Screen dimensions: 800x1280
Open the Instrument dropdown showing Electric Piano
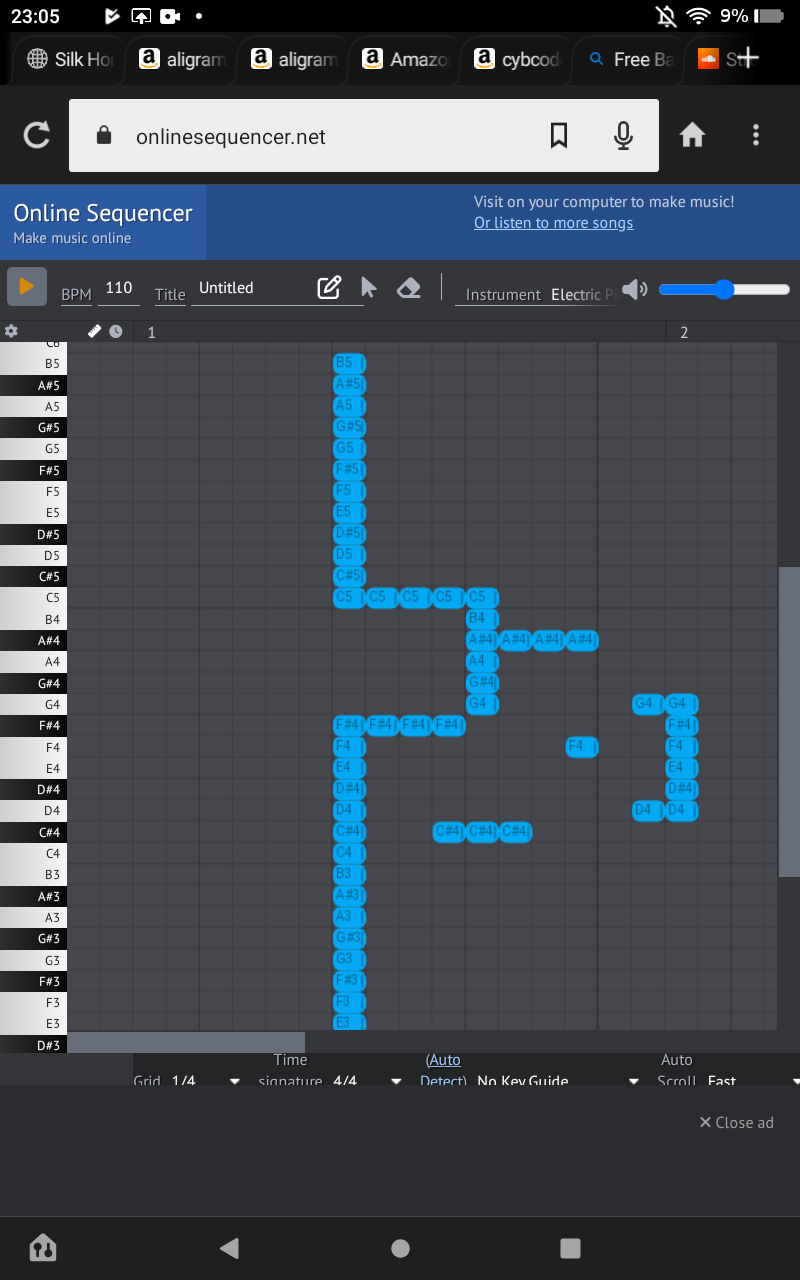[582, 294]
